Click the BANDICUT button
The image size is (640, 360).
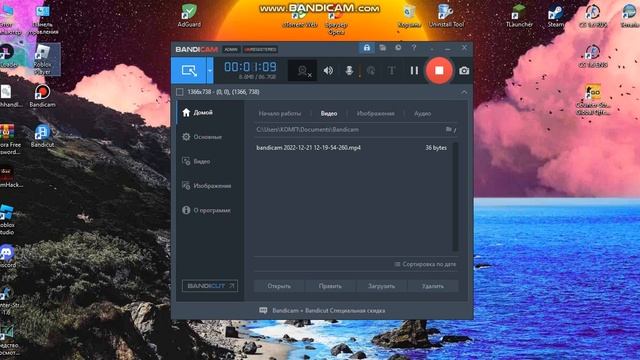pos(210,286)
